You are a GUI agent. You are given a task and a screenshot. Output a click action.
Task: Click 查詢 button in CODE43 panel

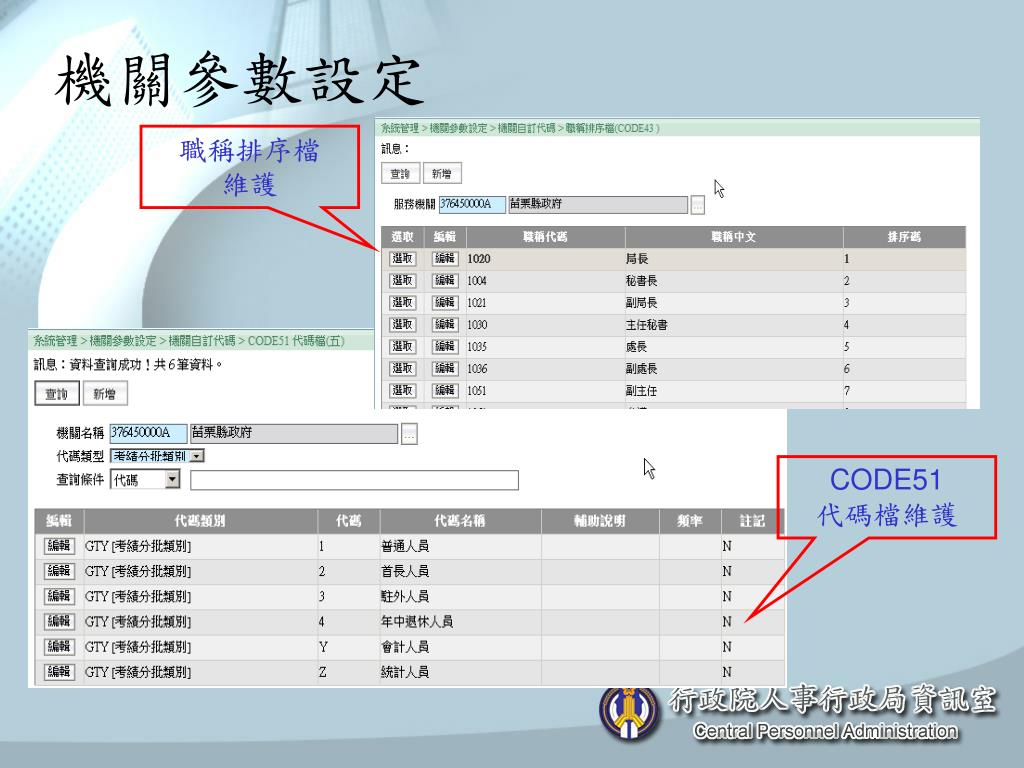click(400, 174)
